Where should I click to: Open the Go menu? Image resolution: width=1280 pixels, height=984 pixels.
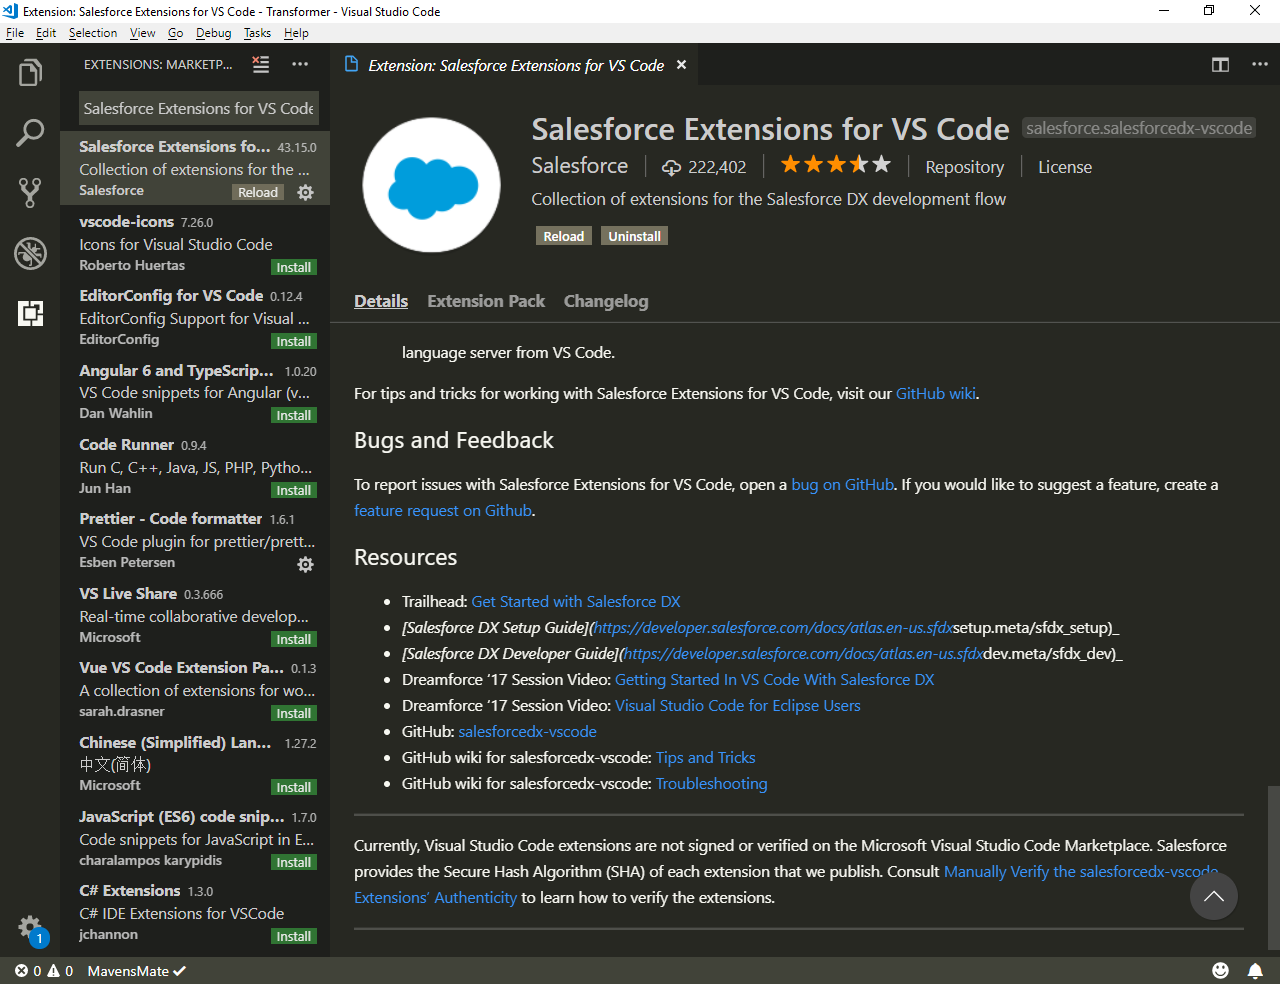(x=176, y=33)
